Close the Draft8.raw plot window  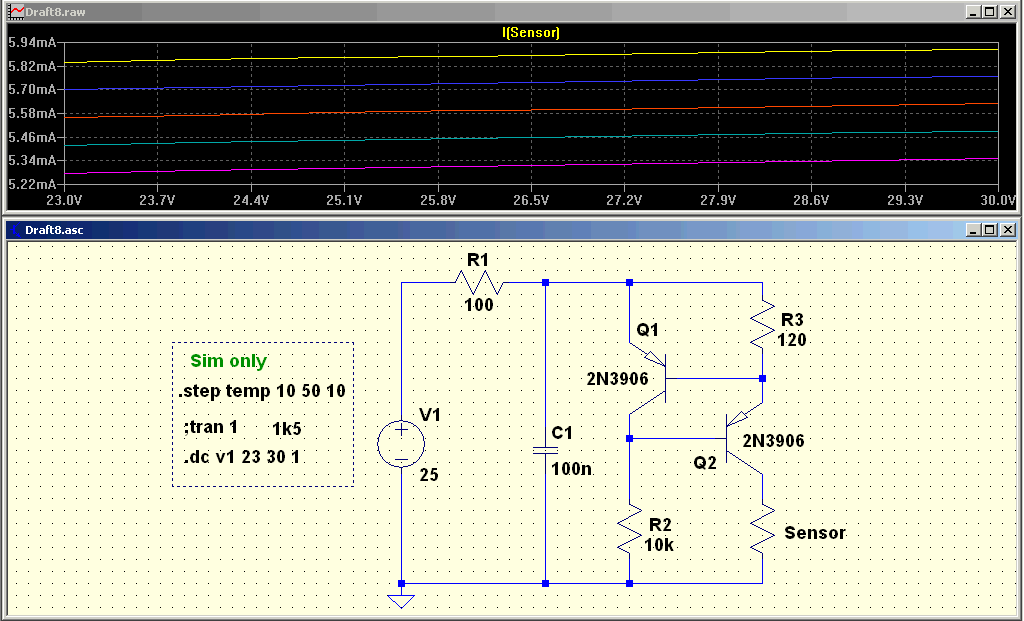1007,12
